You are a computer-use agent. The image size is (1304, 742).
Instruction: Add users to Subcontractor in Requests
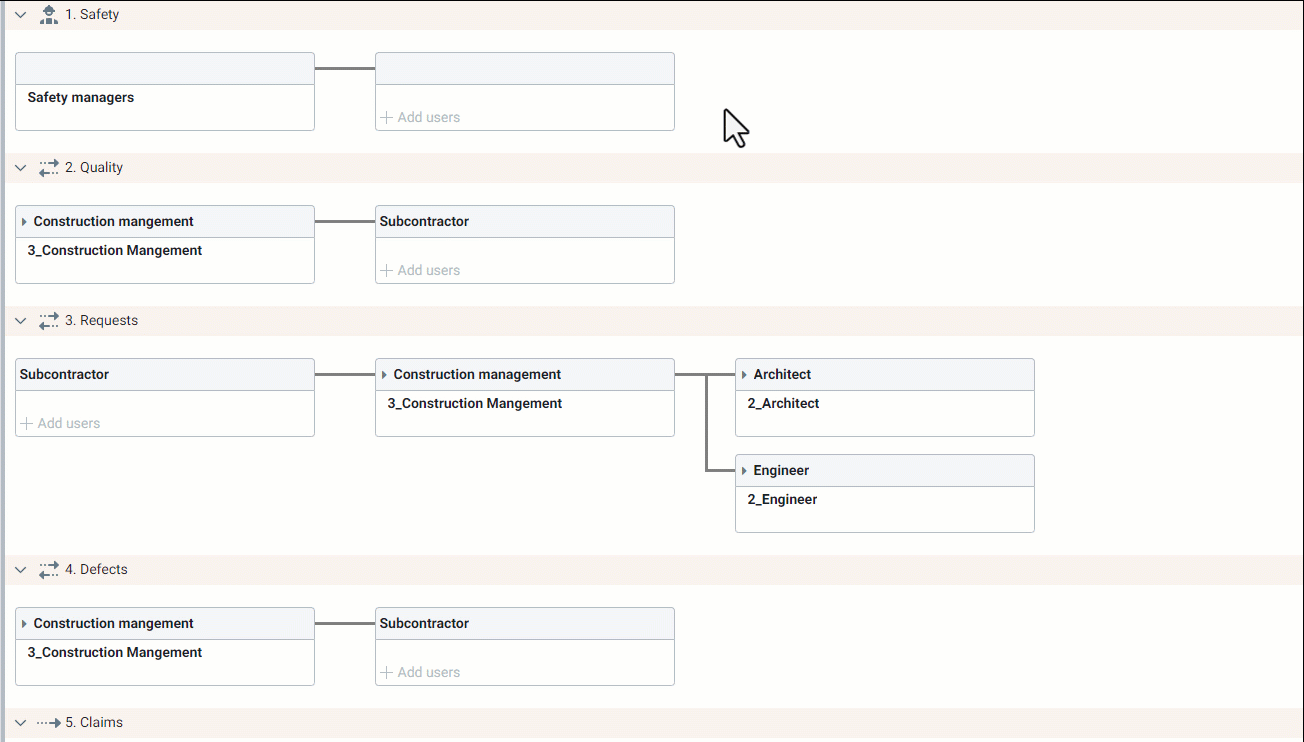[61, 424]
